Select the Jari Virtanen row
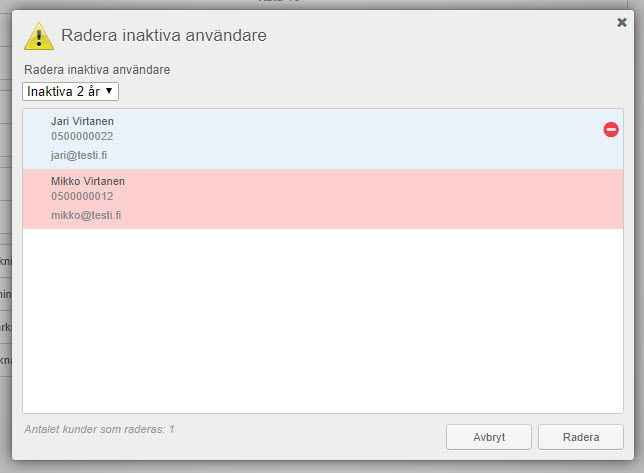This screenshot has width=644, height=473. click(x=323, y=139)
